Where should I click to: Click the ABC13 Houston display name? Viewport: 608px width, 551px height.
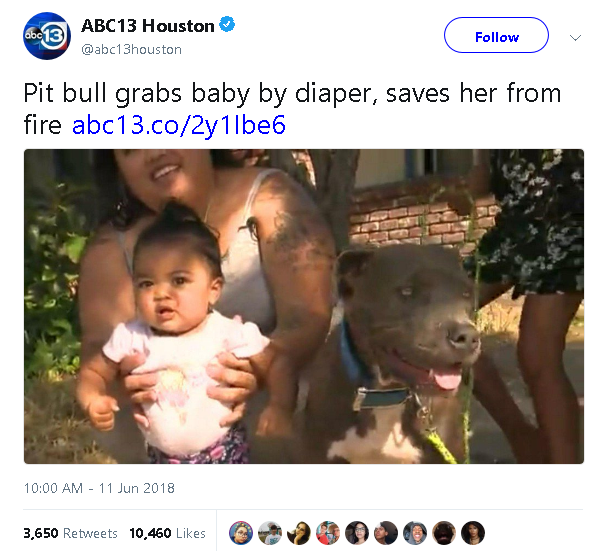[x=147, y=26]
